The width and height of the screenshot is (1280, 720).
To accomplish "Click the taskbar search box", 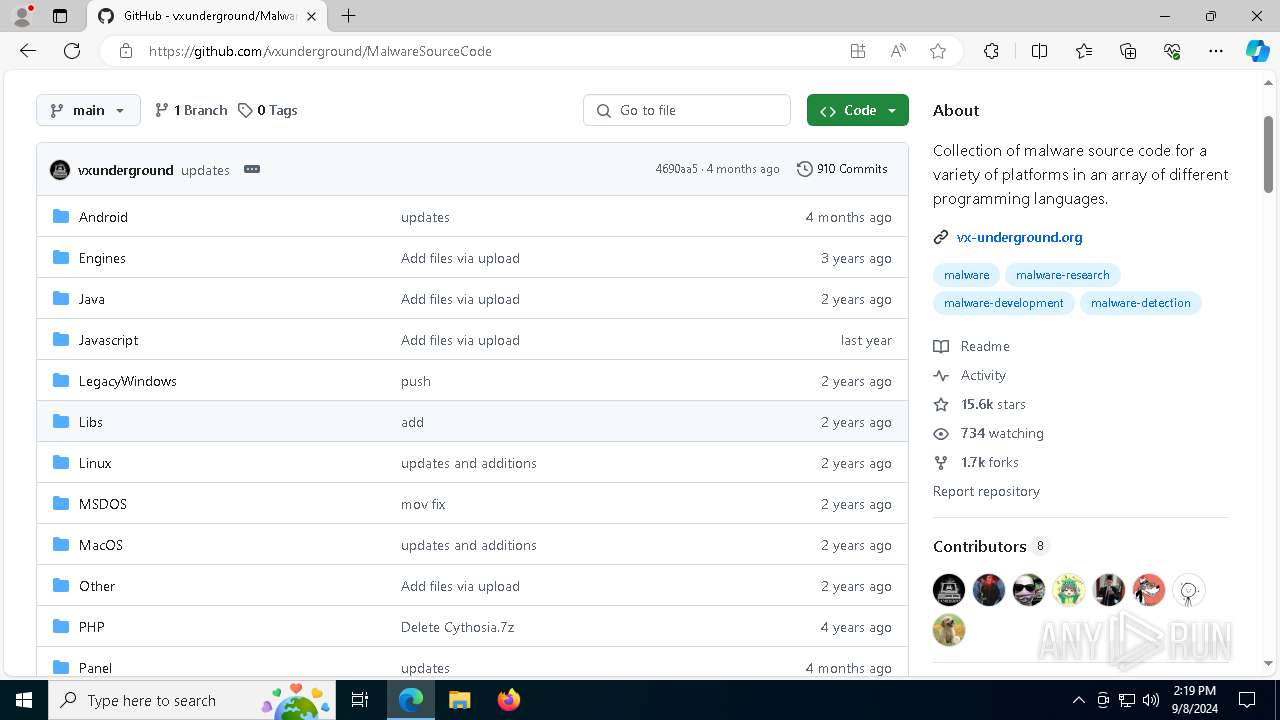I will tap(194, 700).
